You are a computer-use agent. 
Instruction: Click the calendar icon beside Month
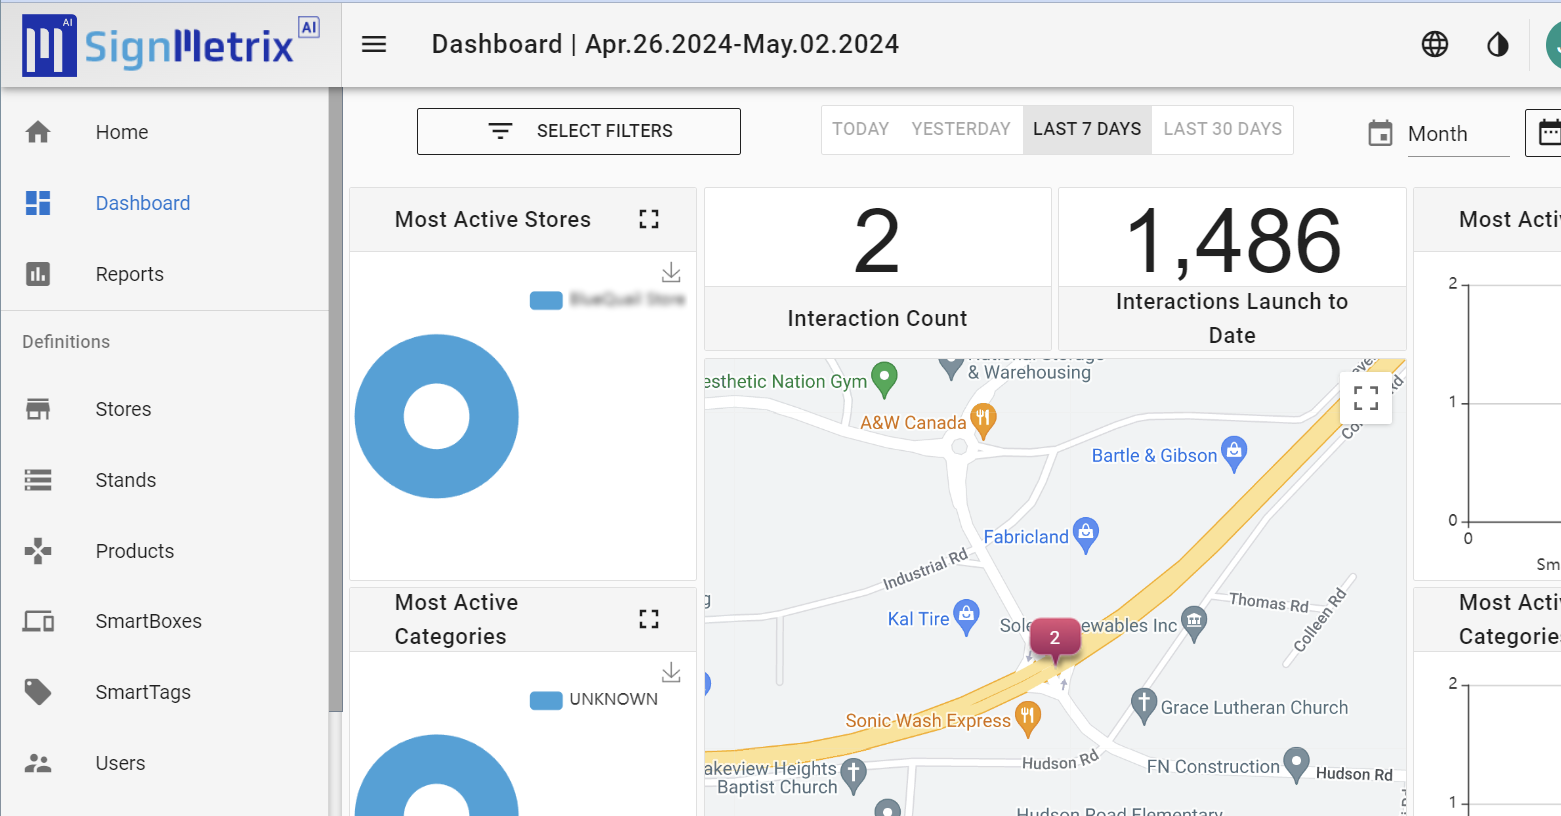coord(1380,133)
